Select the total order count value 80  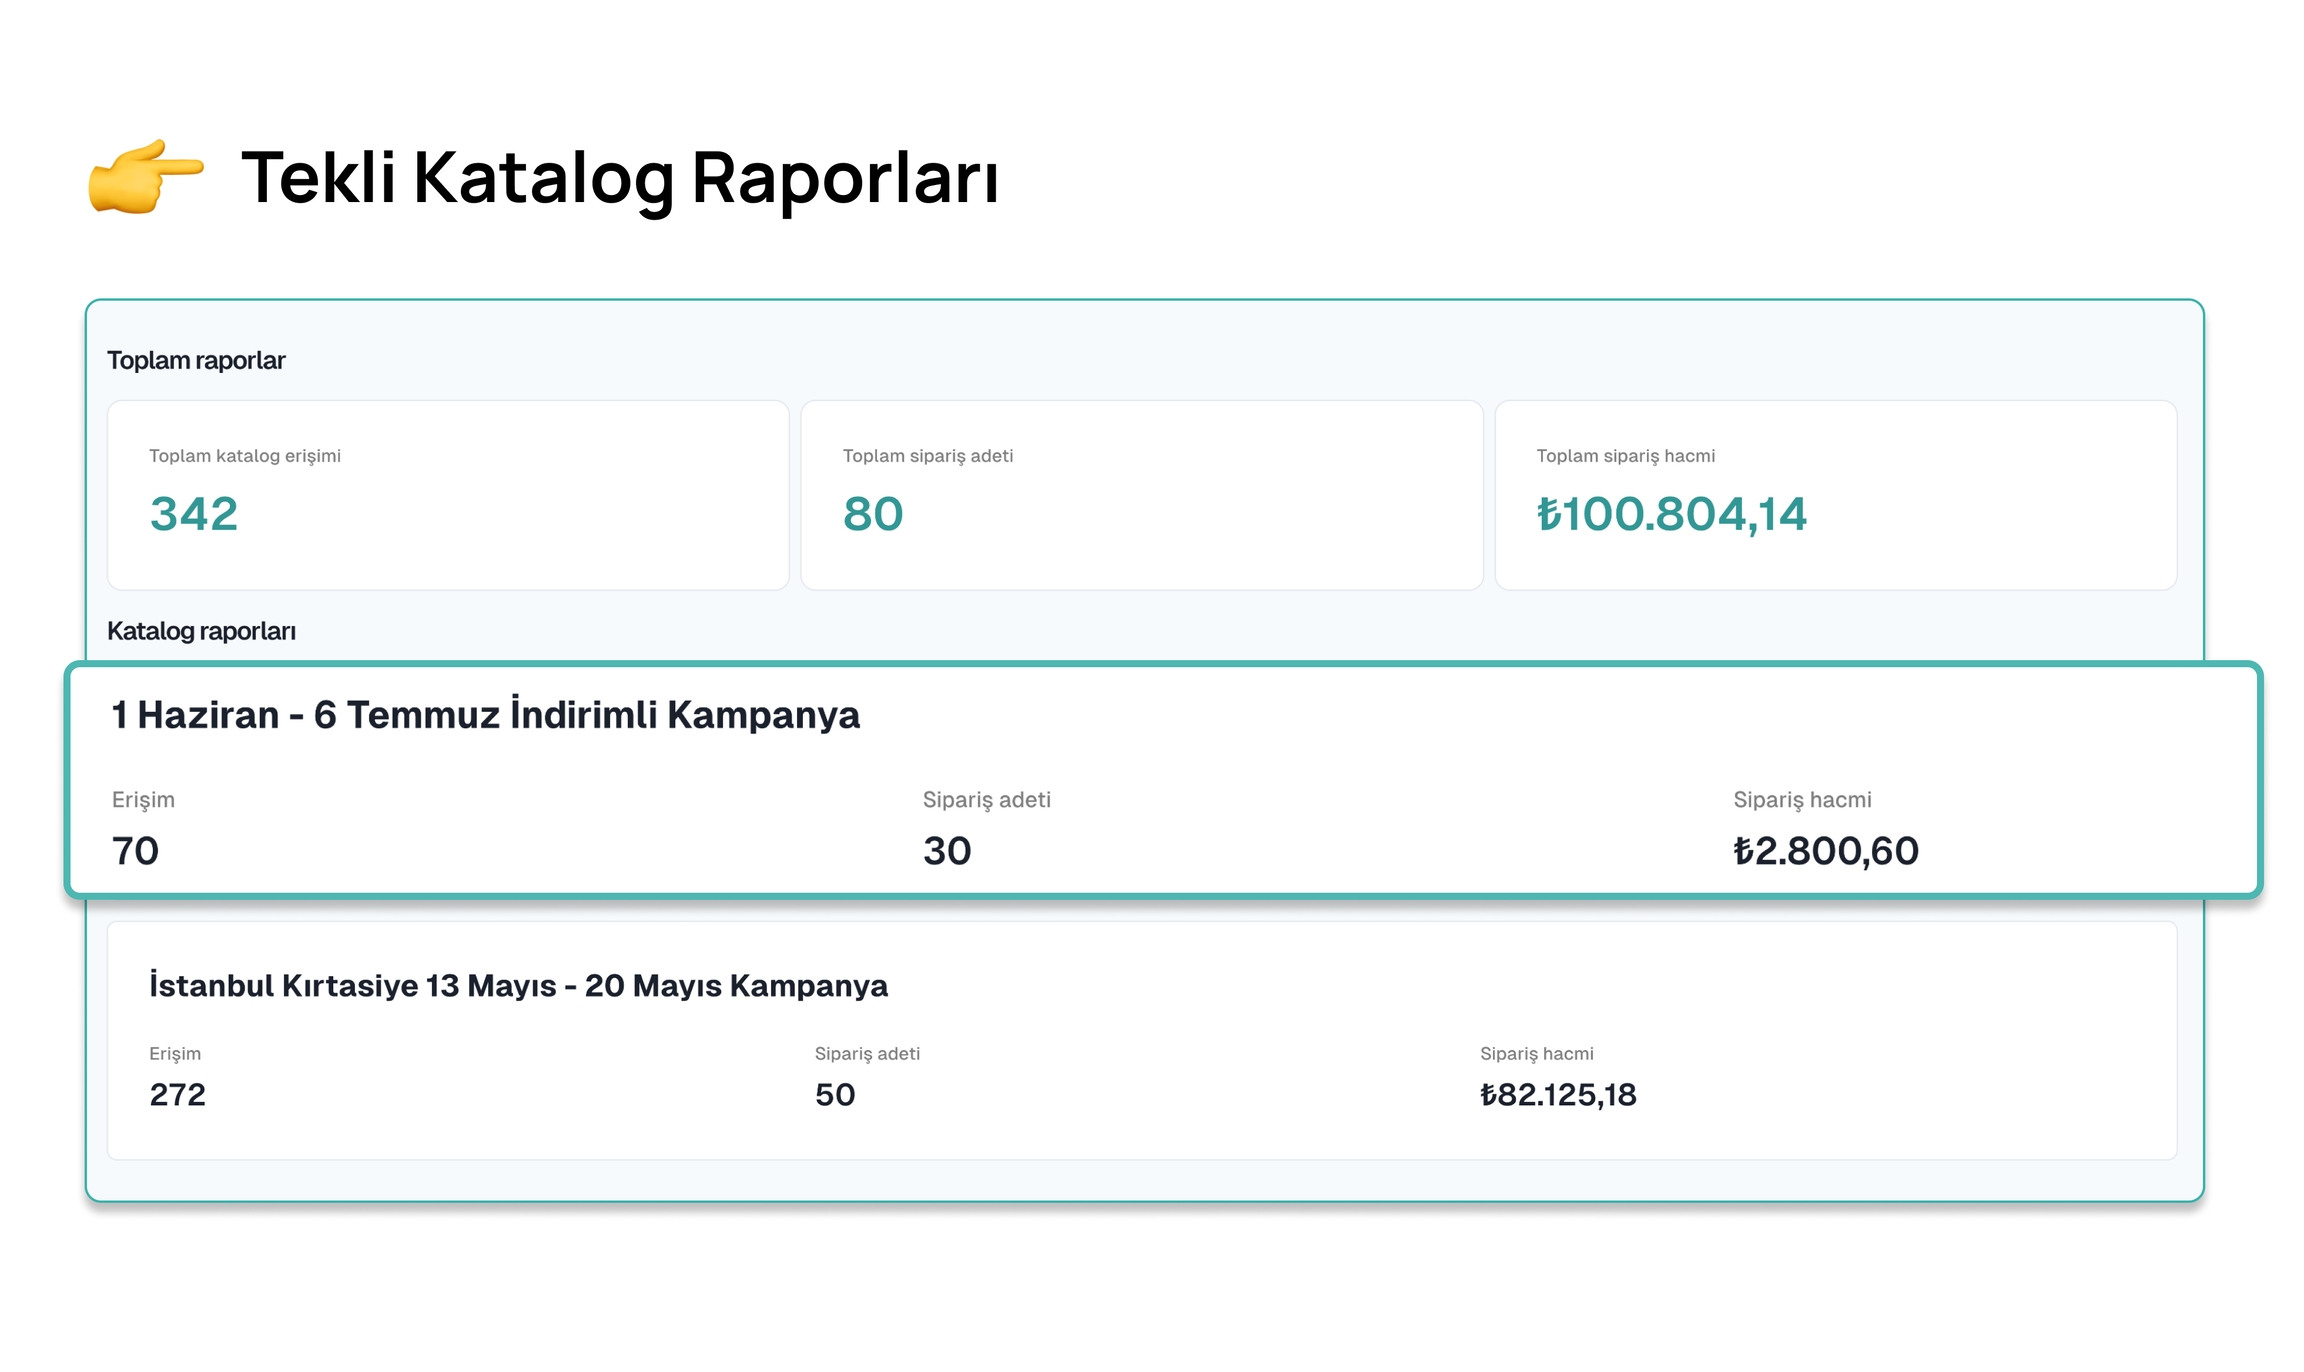873,514
